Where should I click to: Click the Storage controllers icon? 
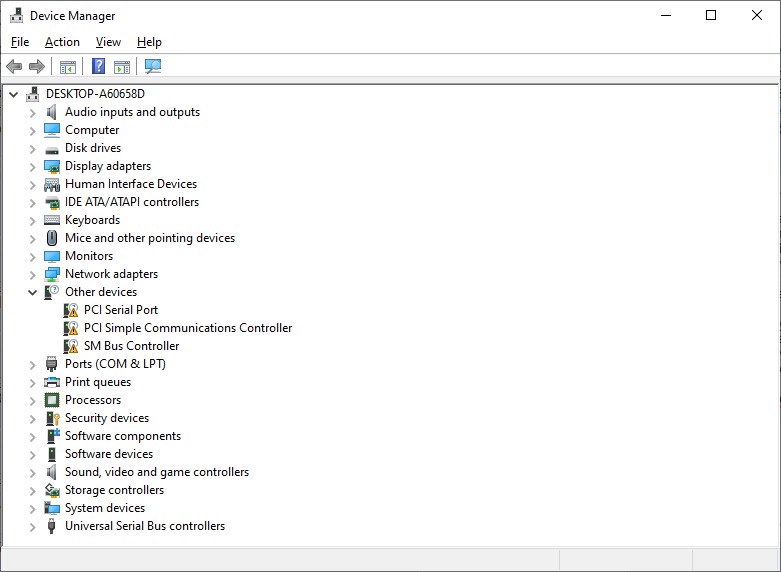[x=52, y=490]
